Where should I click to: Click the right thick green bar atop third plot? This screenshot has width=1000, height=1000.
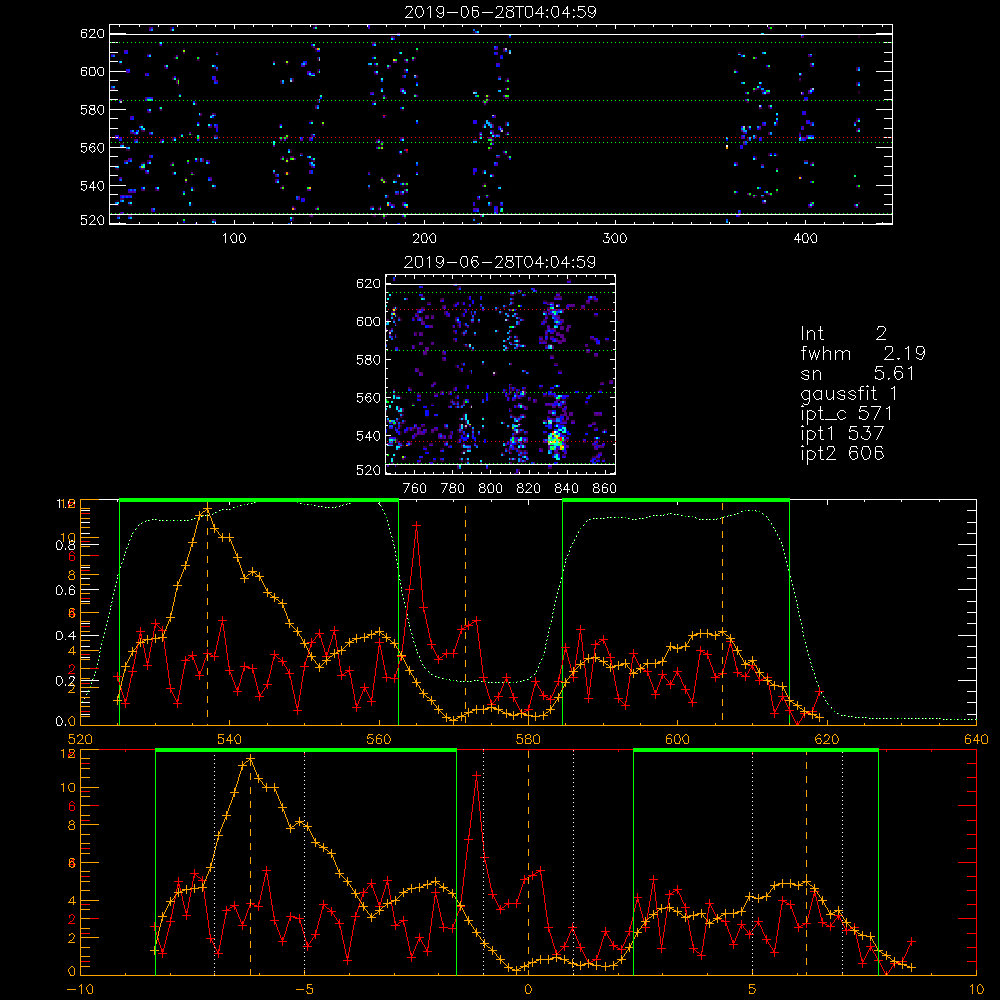pyautogui.click(x=676, y=501)
